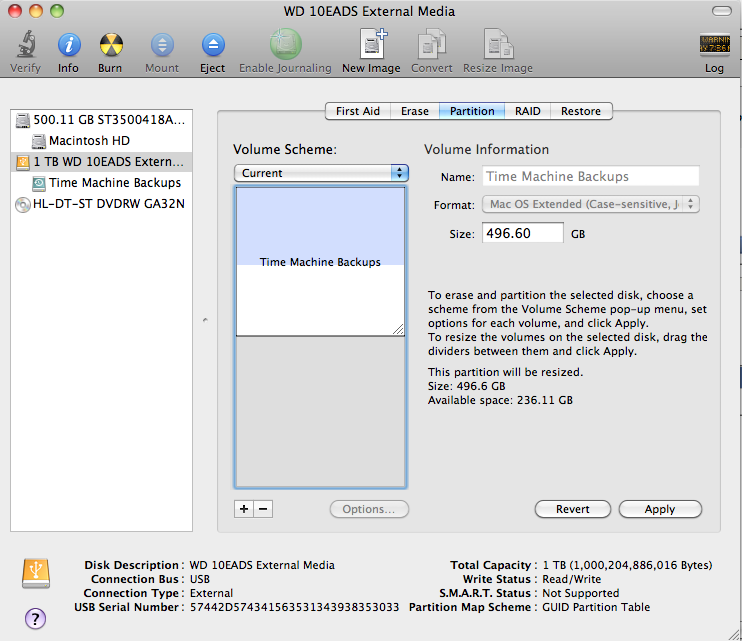Click 'This partition will be resized.' text
742x641 pixels.
click(505, 372)
